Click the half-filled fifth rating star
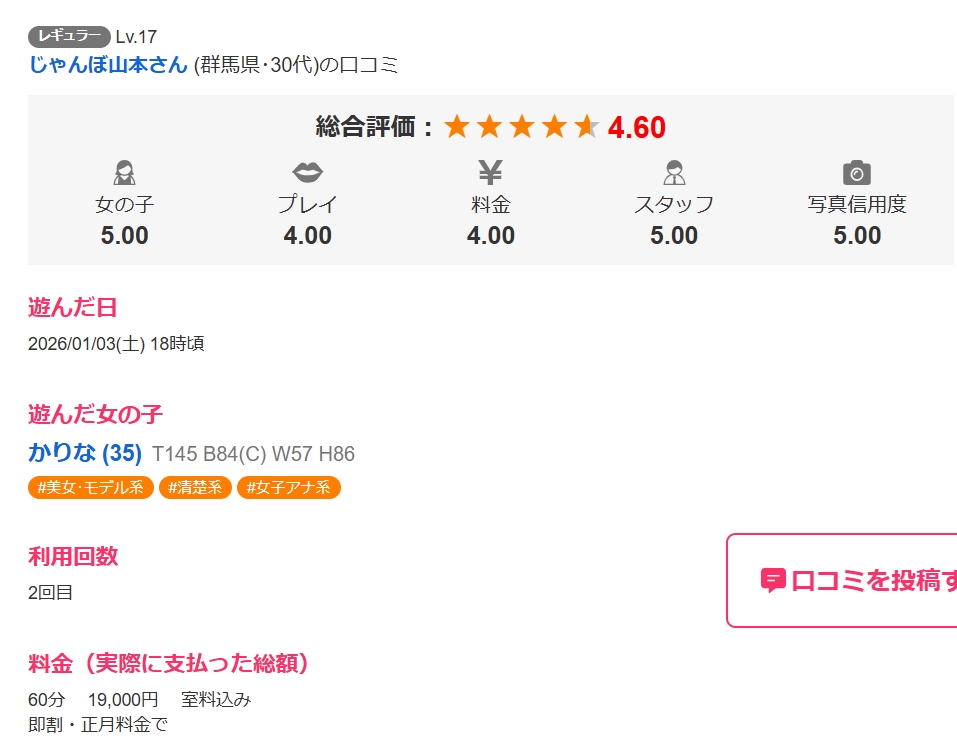Screen dimensions: 957x749 pos(587,127)
